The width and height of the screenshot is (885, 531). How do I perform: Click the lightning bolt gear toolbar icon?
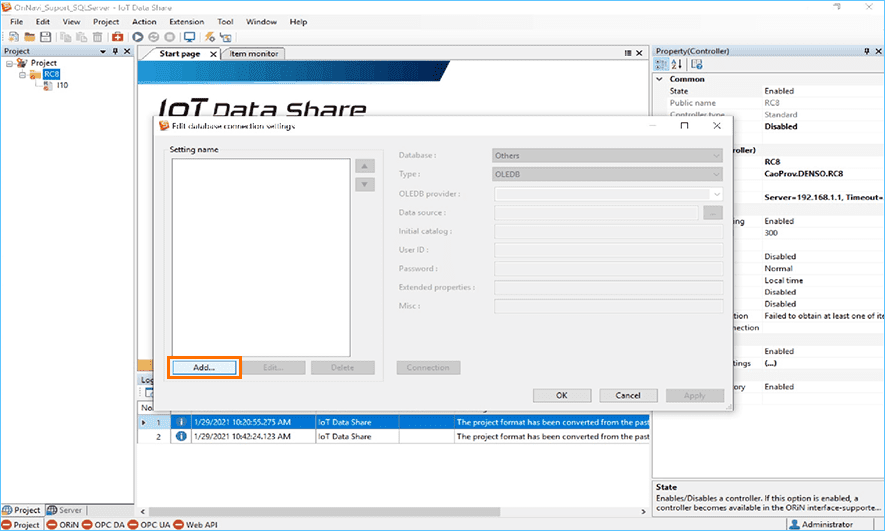pos(210,37)
